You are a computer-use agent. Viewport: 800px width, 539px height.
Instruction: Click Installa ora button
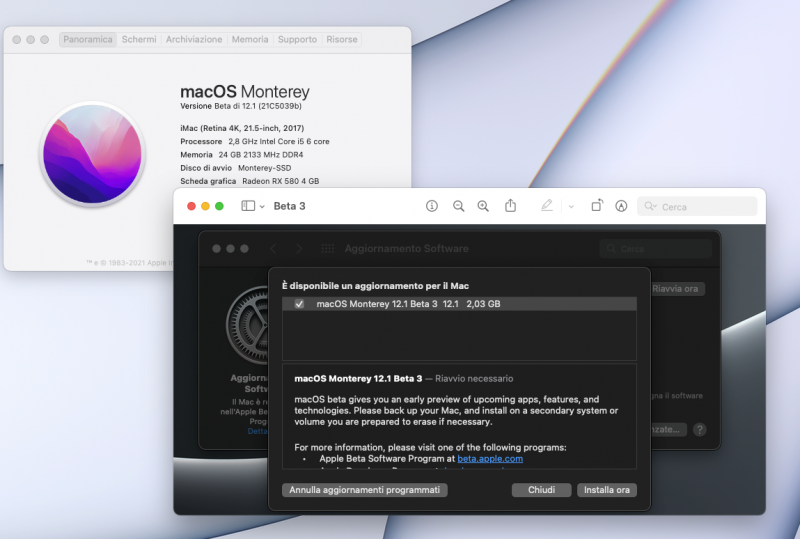pyautogui.click(x=607, y=490)
